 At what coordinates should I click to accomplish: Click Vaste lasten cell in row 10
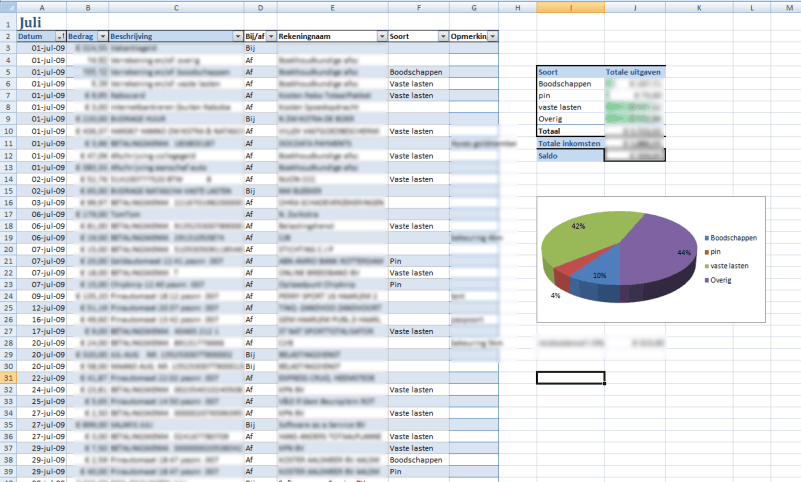[x=419, y=131]
